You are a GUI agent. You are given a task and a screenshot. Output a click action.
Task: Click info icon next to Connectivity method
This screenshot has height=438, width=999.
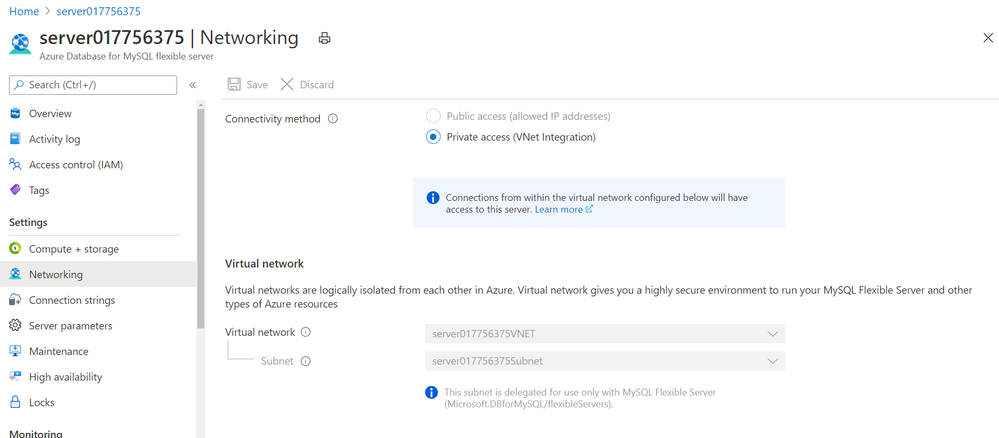pyautogui.click(x=333, y=119)
